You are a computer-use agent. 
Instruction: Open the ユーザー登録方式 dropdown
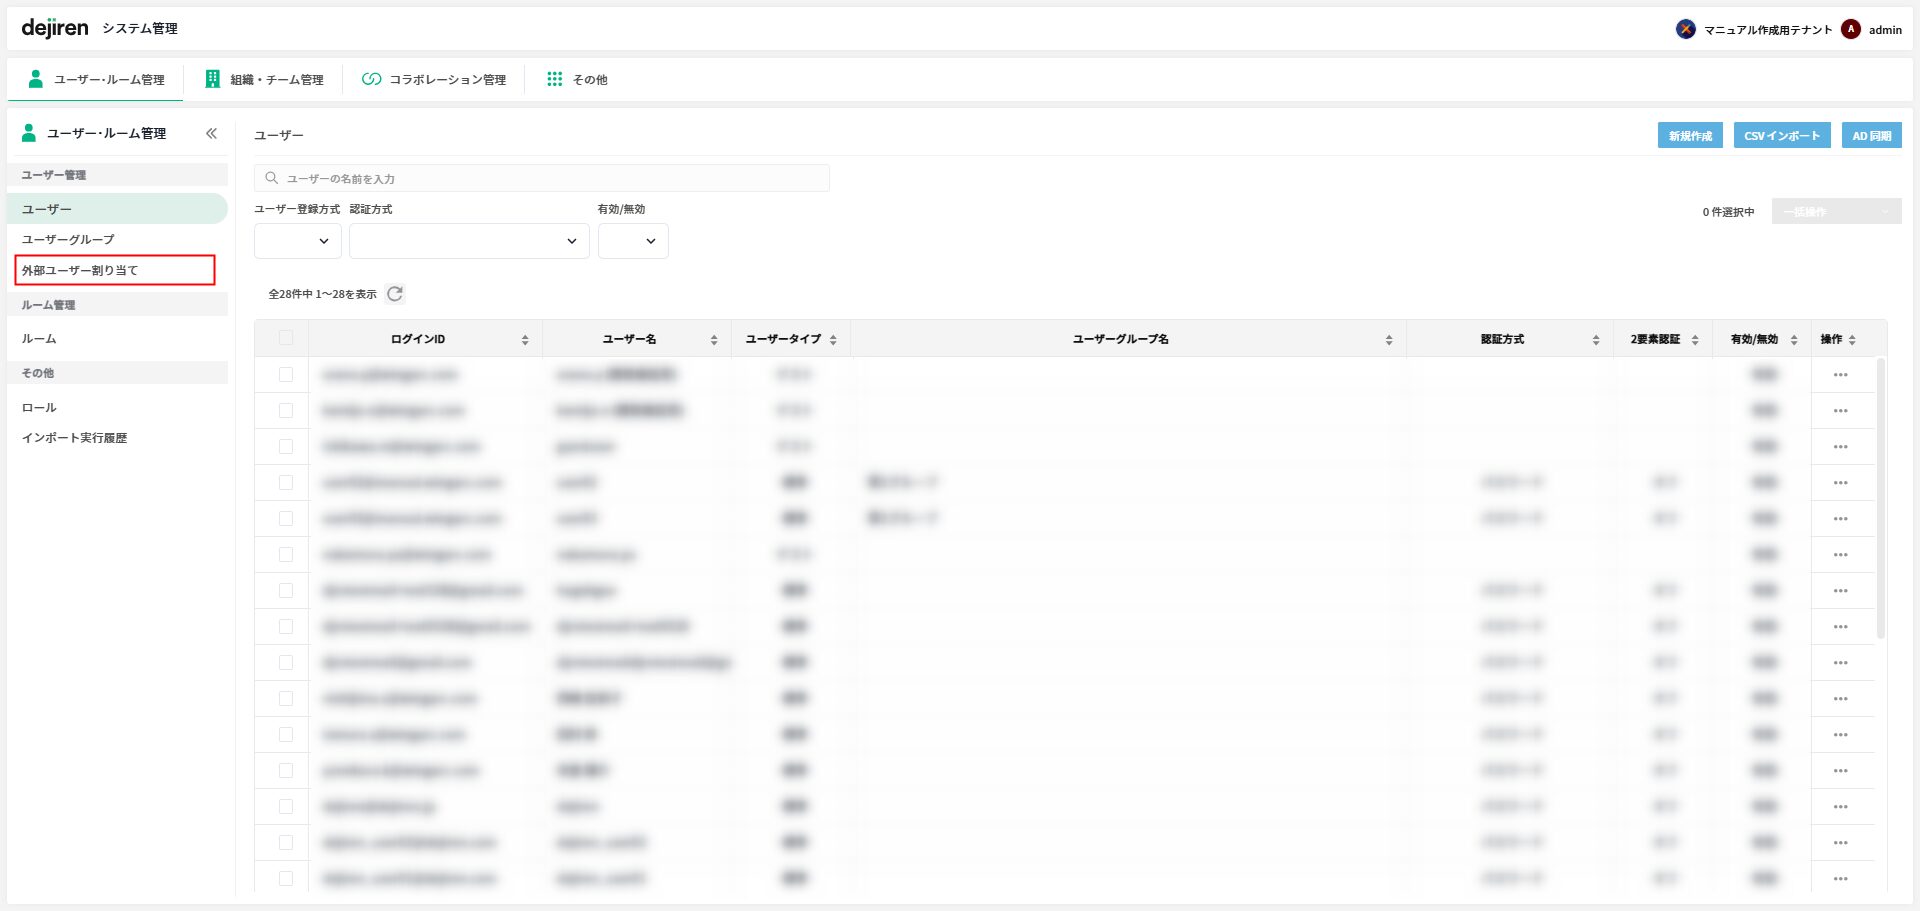click(x=298, y=241)
